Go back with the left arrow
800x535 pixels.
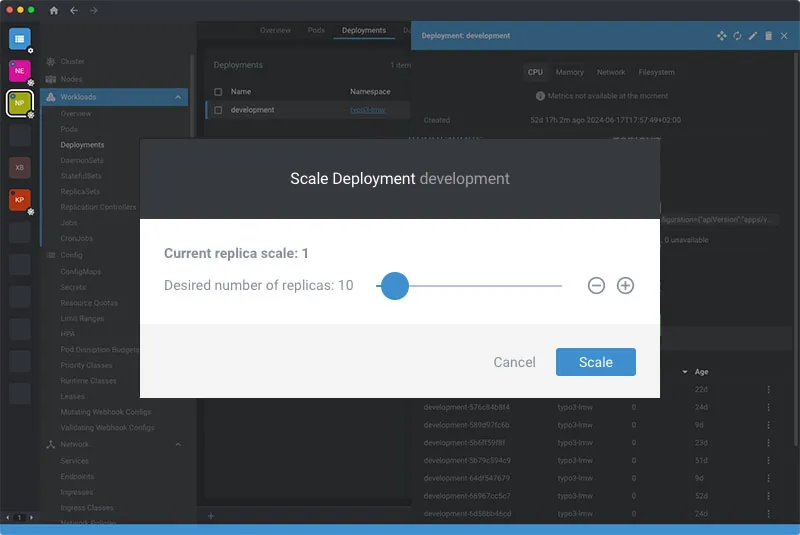pos(74,10)
